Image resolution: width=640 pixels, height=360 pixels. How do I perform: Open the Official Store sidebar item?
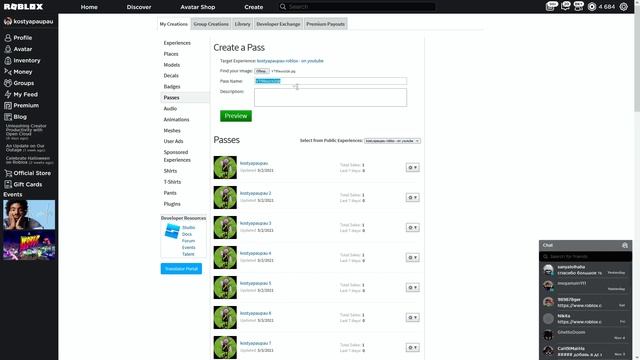pyautogui.click(x=29, y=173)
